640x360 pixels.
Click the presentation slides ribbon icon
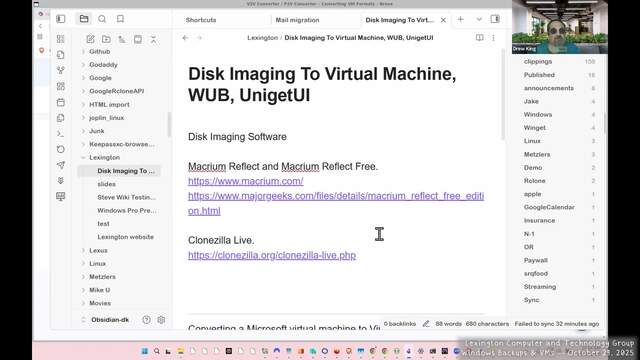click(61, 197)
